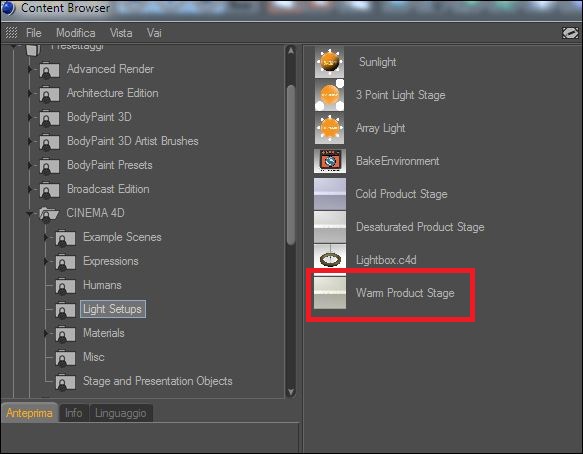Viewport: 583px width, 454px height.
Task: Click the eye icon at the menu bar's right end
Action: (x=570, y=33)
